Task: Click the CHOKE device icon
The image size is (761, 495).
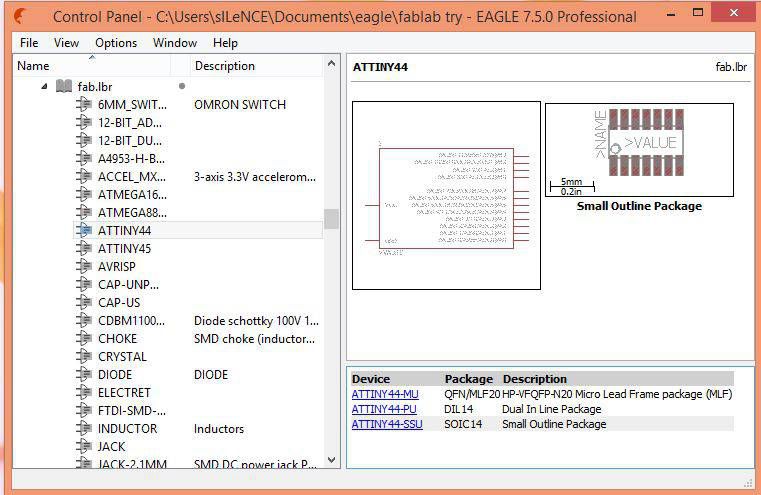Action: 84,338
